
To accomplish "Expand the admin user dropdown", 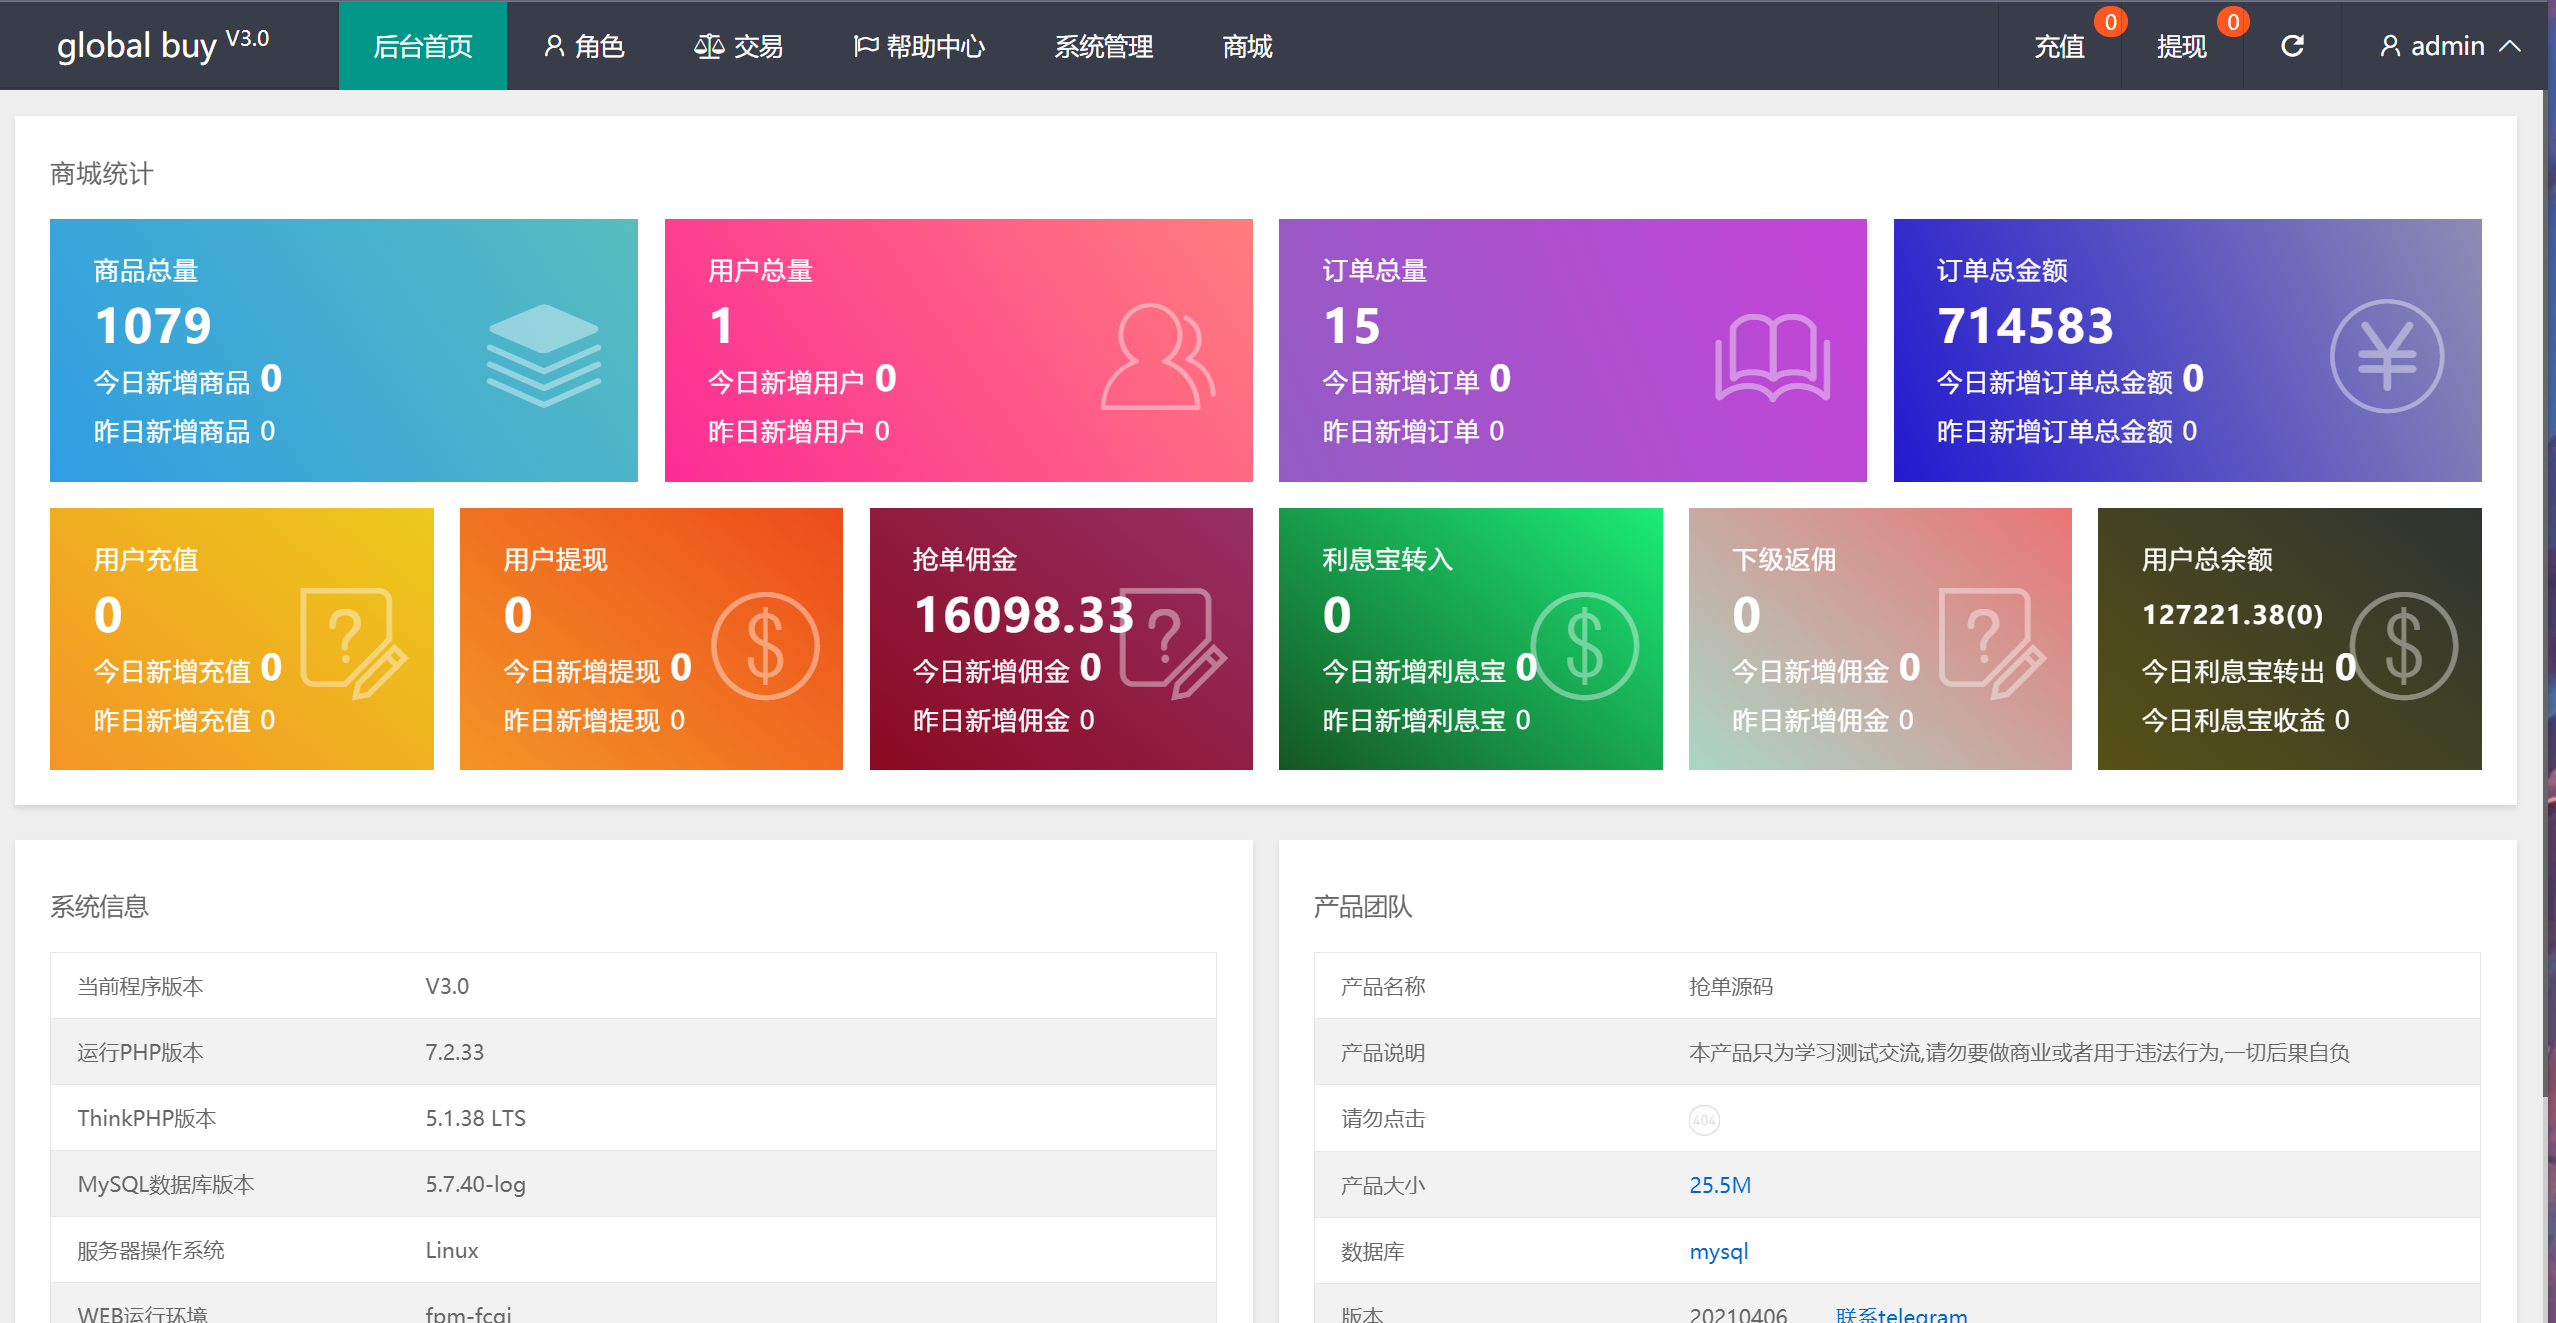I will click(x=2449, y=46).
